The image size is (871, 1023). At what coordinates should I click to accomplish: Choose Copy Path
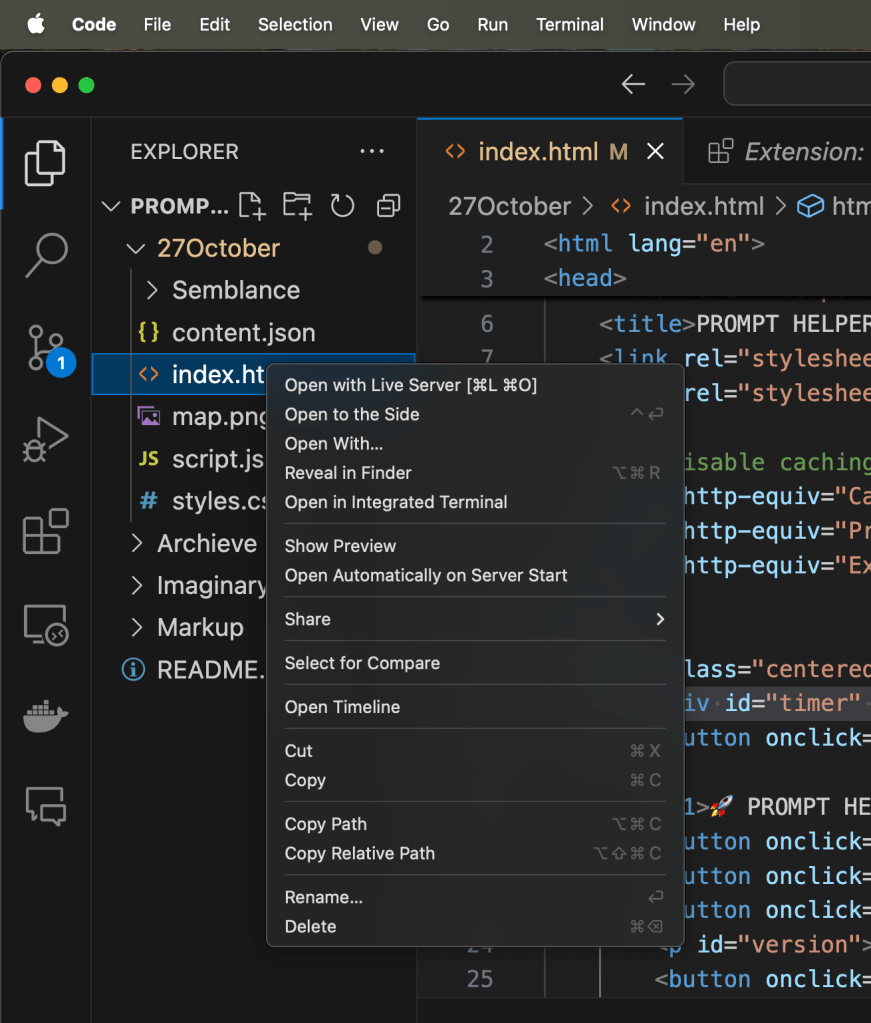[475, 824]
